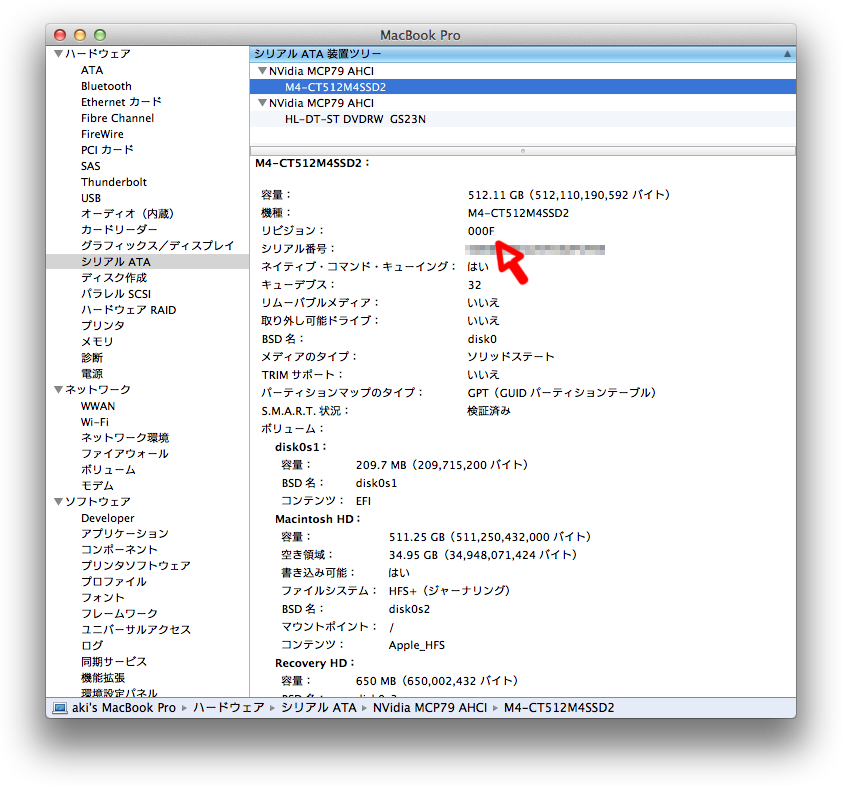Select プリンタ in the sidebar

(103, 325)
